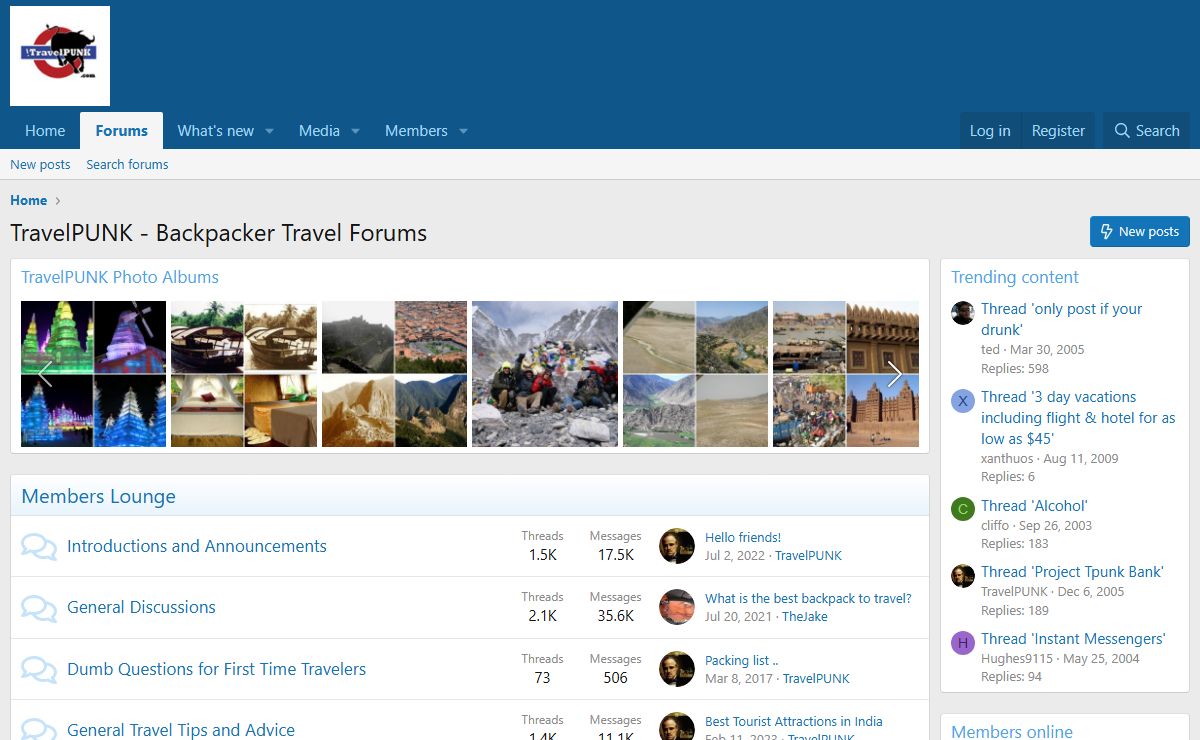The width and height of the screenshot is (1200, 740).
Task: Show previous photo albums with left arrow
Action: [44, 374]
